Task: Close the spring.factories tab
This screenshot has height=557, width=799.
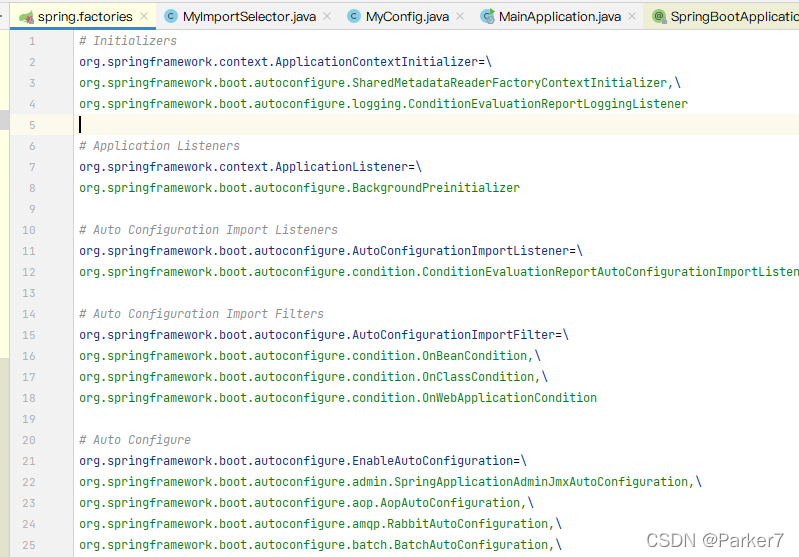Action: click(x=144, y=16)
